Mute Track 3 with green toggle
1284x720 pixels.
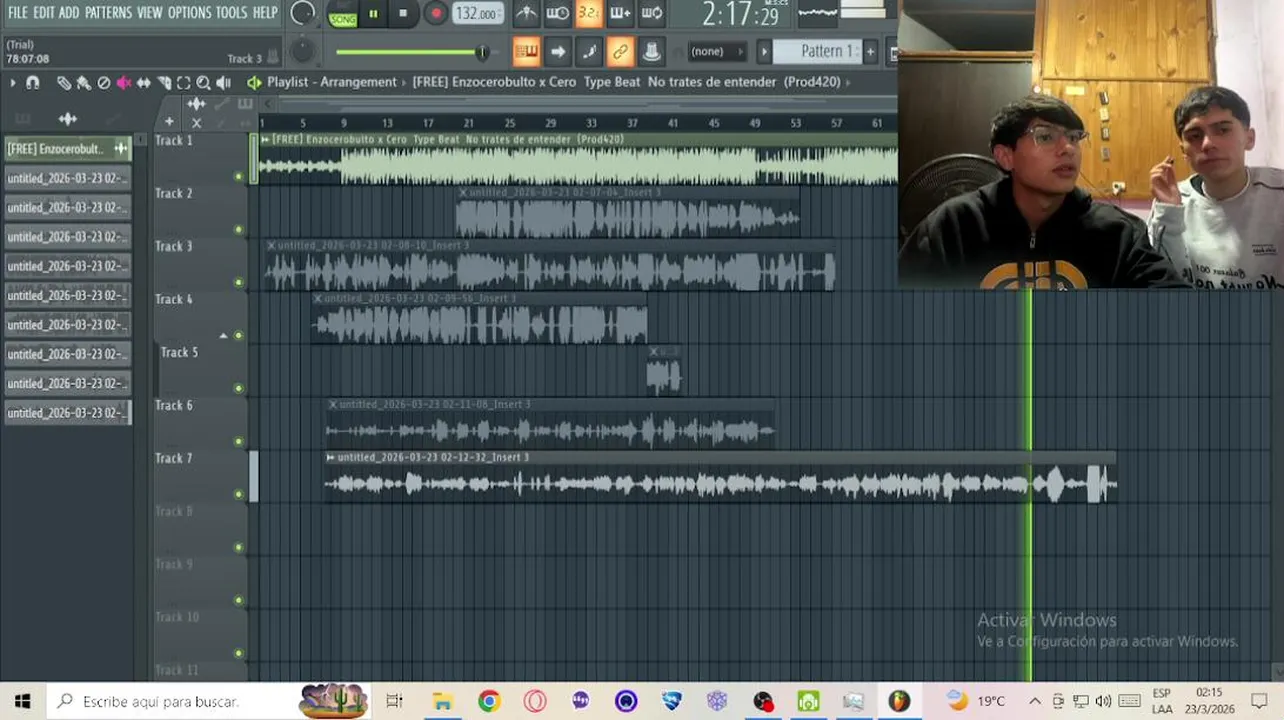pos(238,283)
